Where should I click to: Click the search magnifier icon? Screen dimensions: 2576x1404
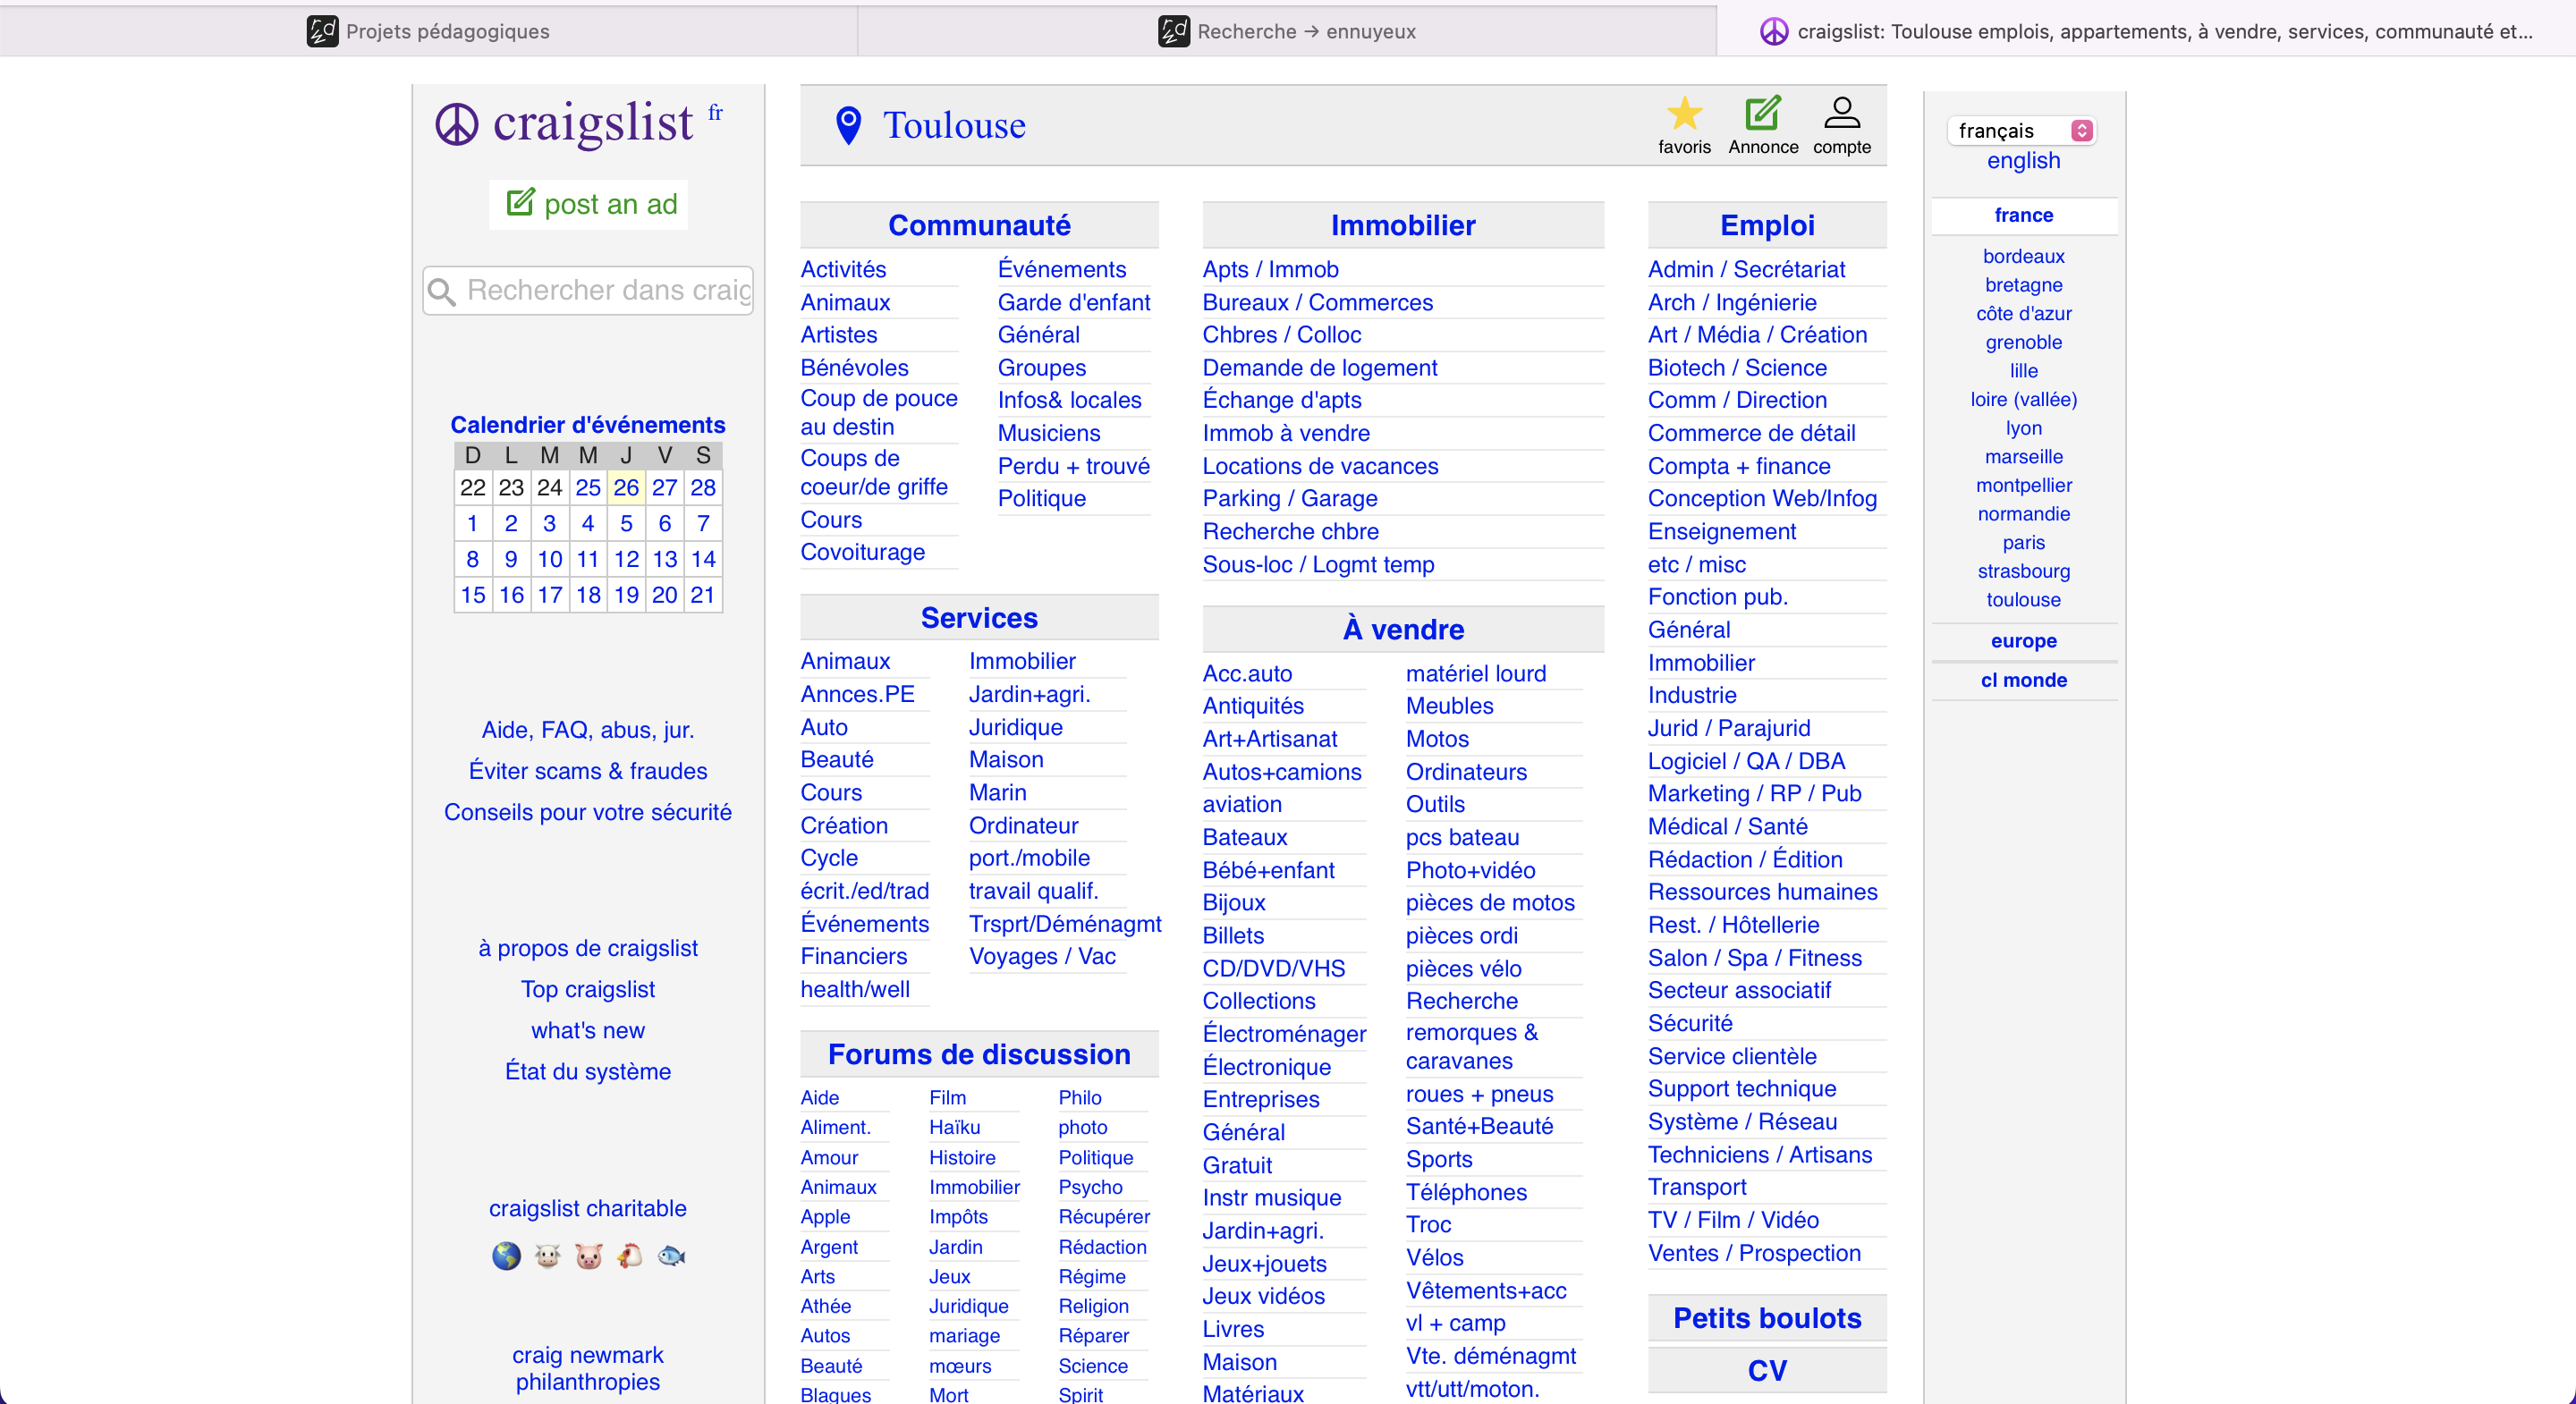click(x=442, y=291)
